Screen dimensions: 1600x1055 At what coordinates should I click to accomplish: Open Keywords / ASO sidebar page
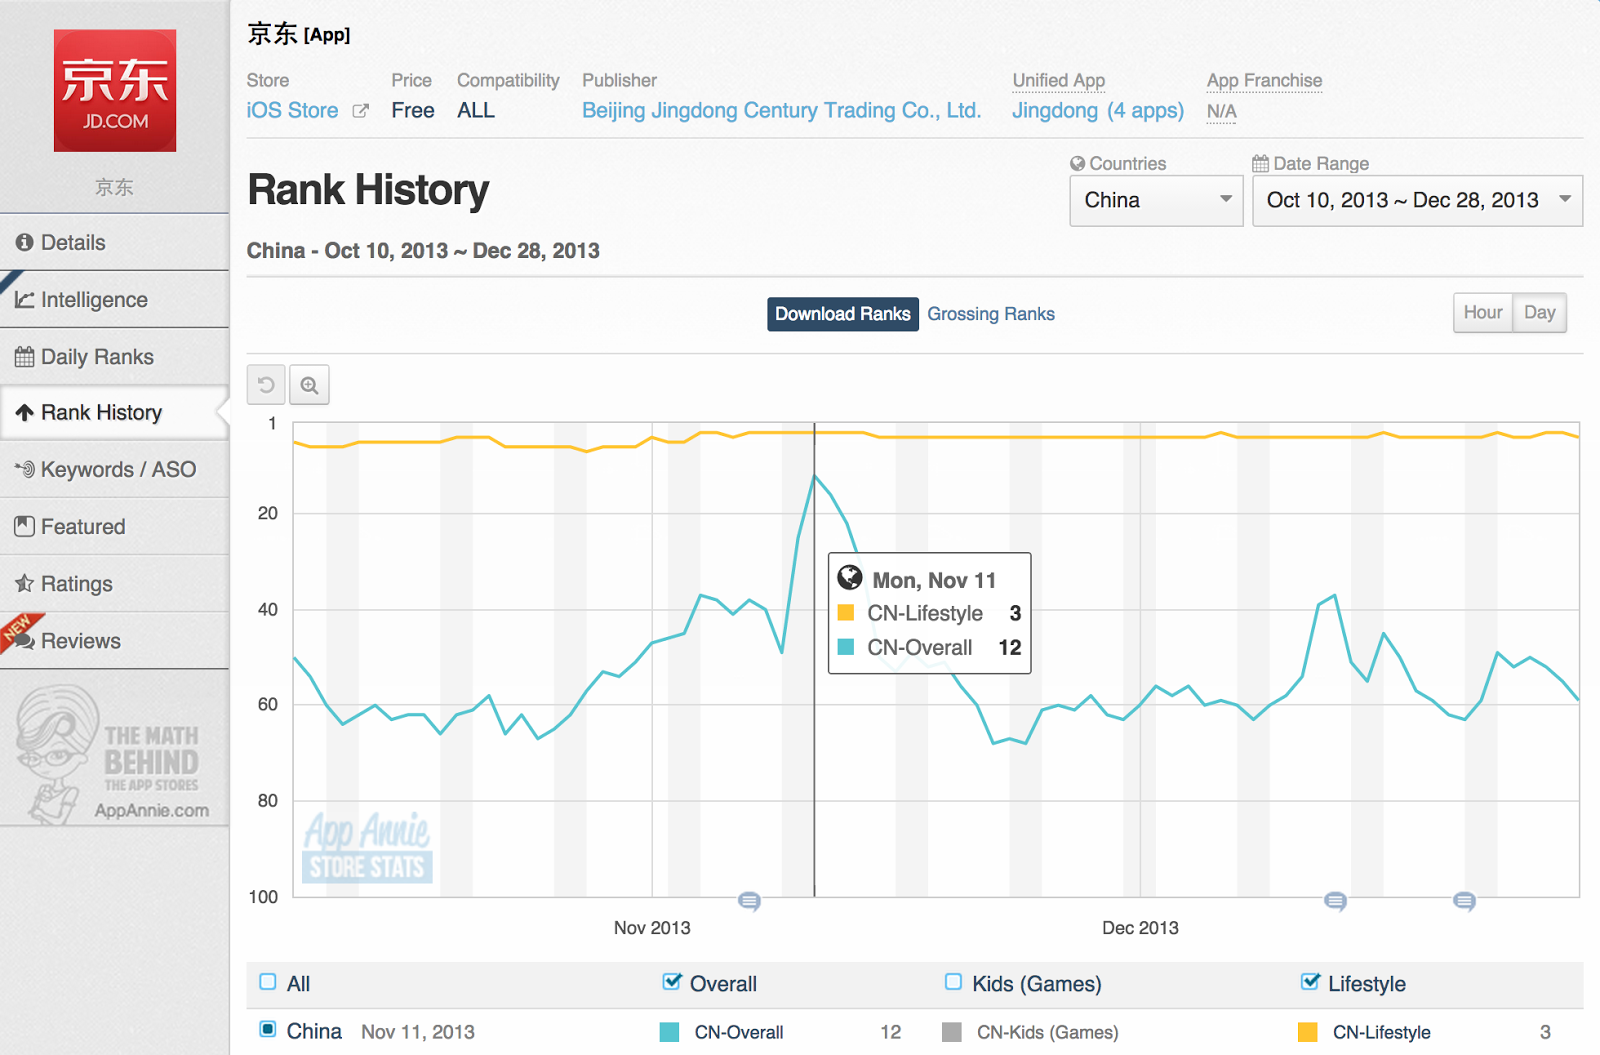114,469
